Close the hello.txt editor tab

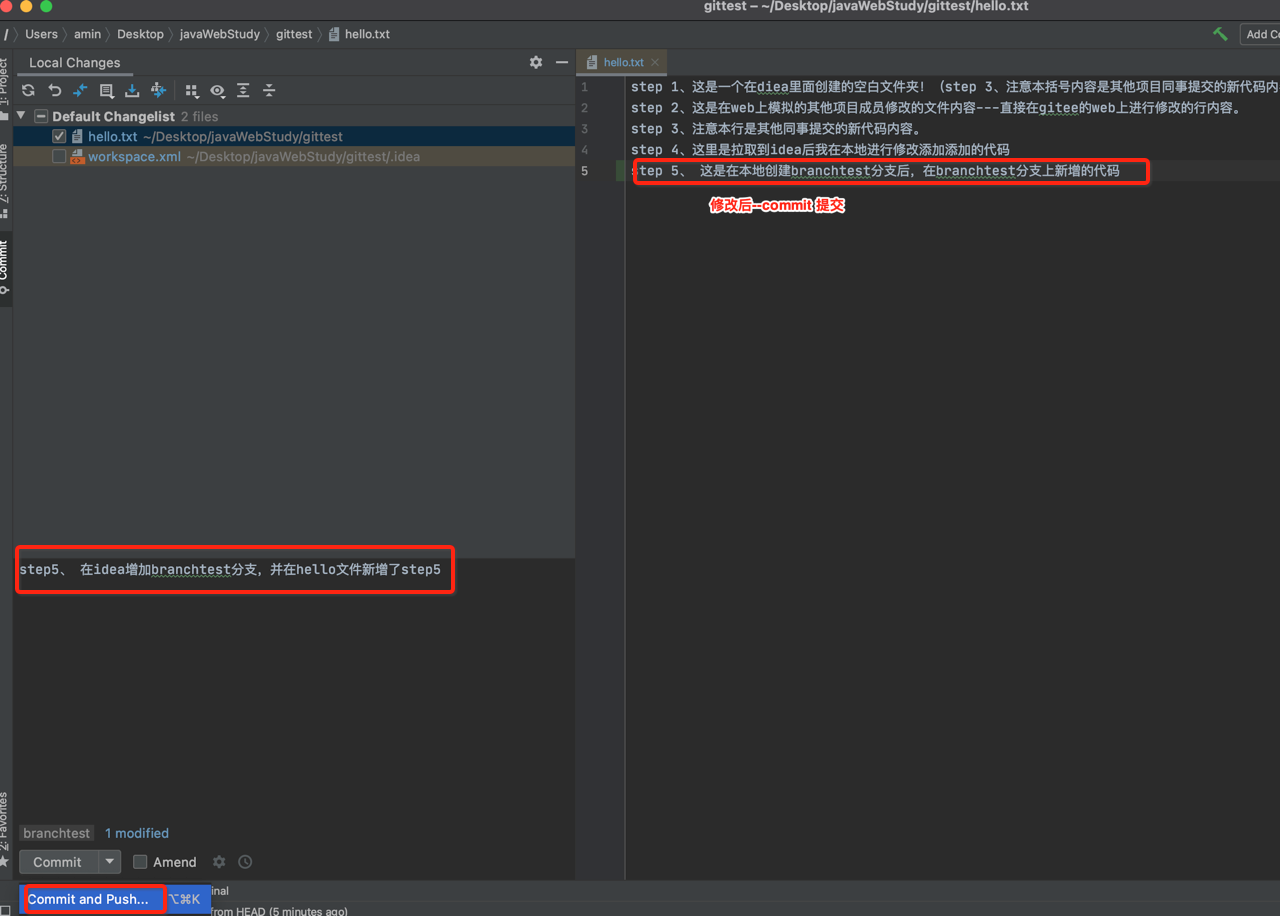click(x=655, y=62)
